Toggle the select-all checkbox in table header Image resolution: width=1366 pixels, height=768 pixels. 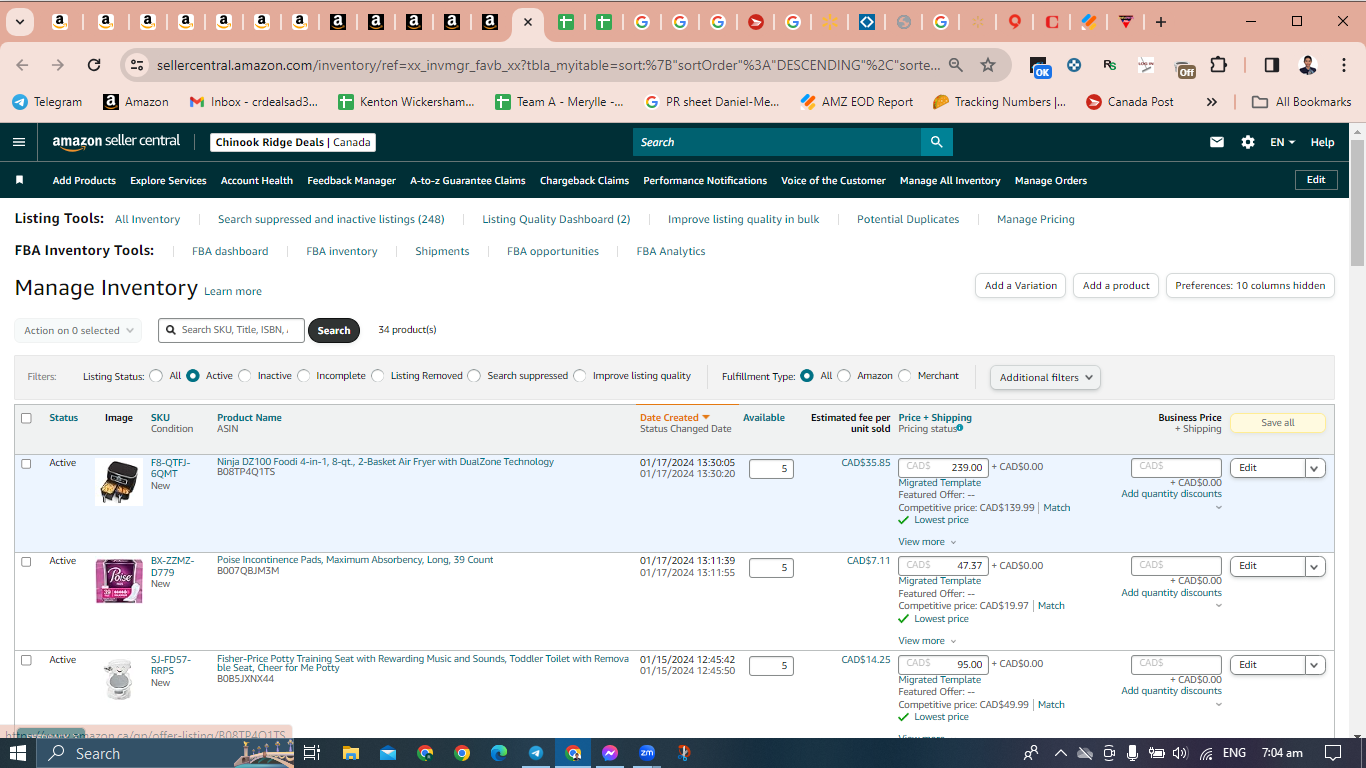pos(26,418)
